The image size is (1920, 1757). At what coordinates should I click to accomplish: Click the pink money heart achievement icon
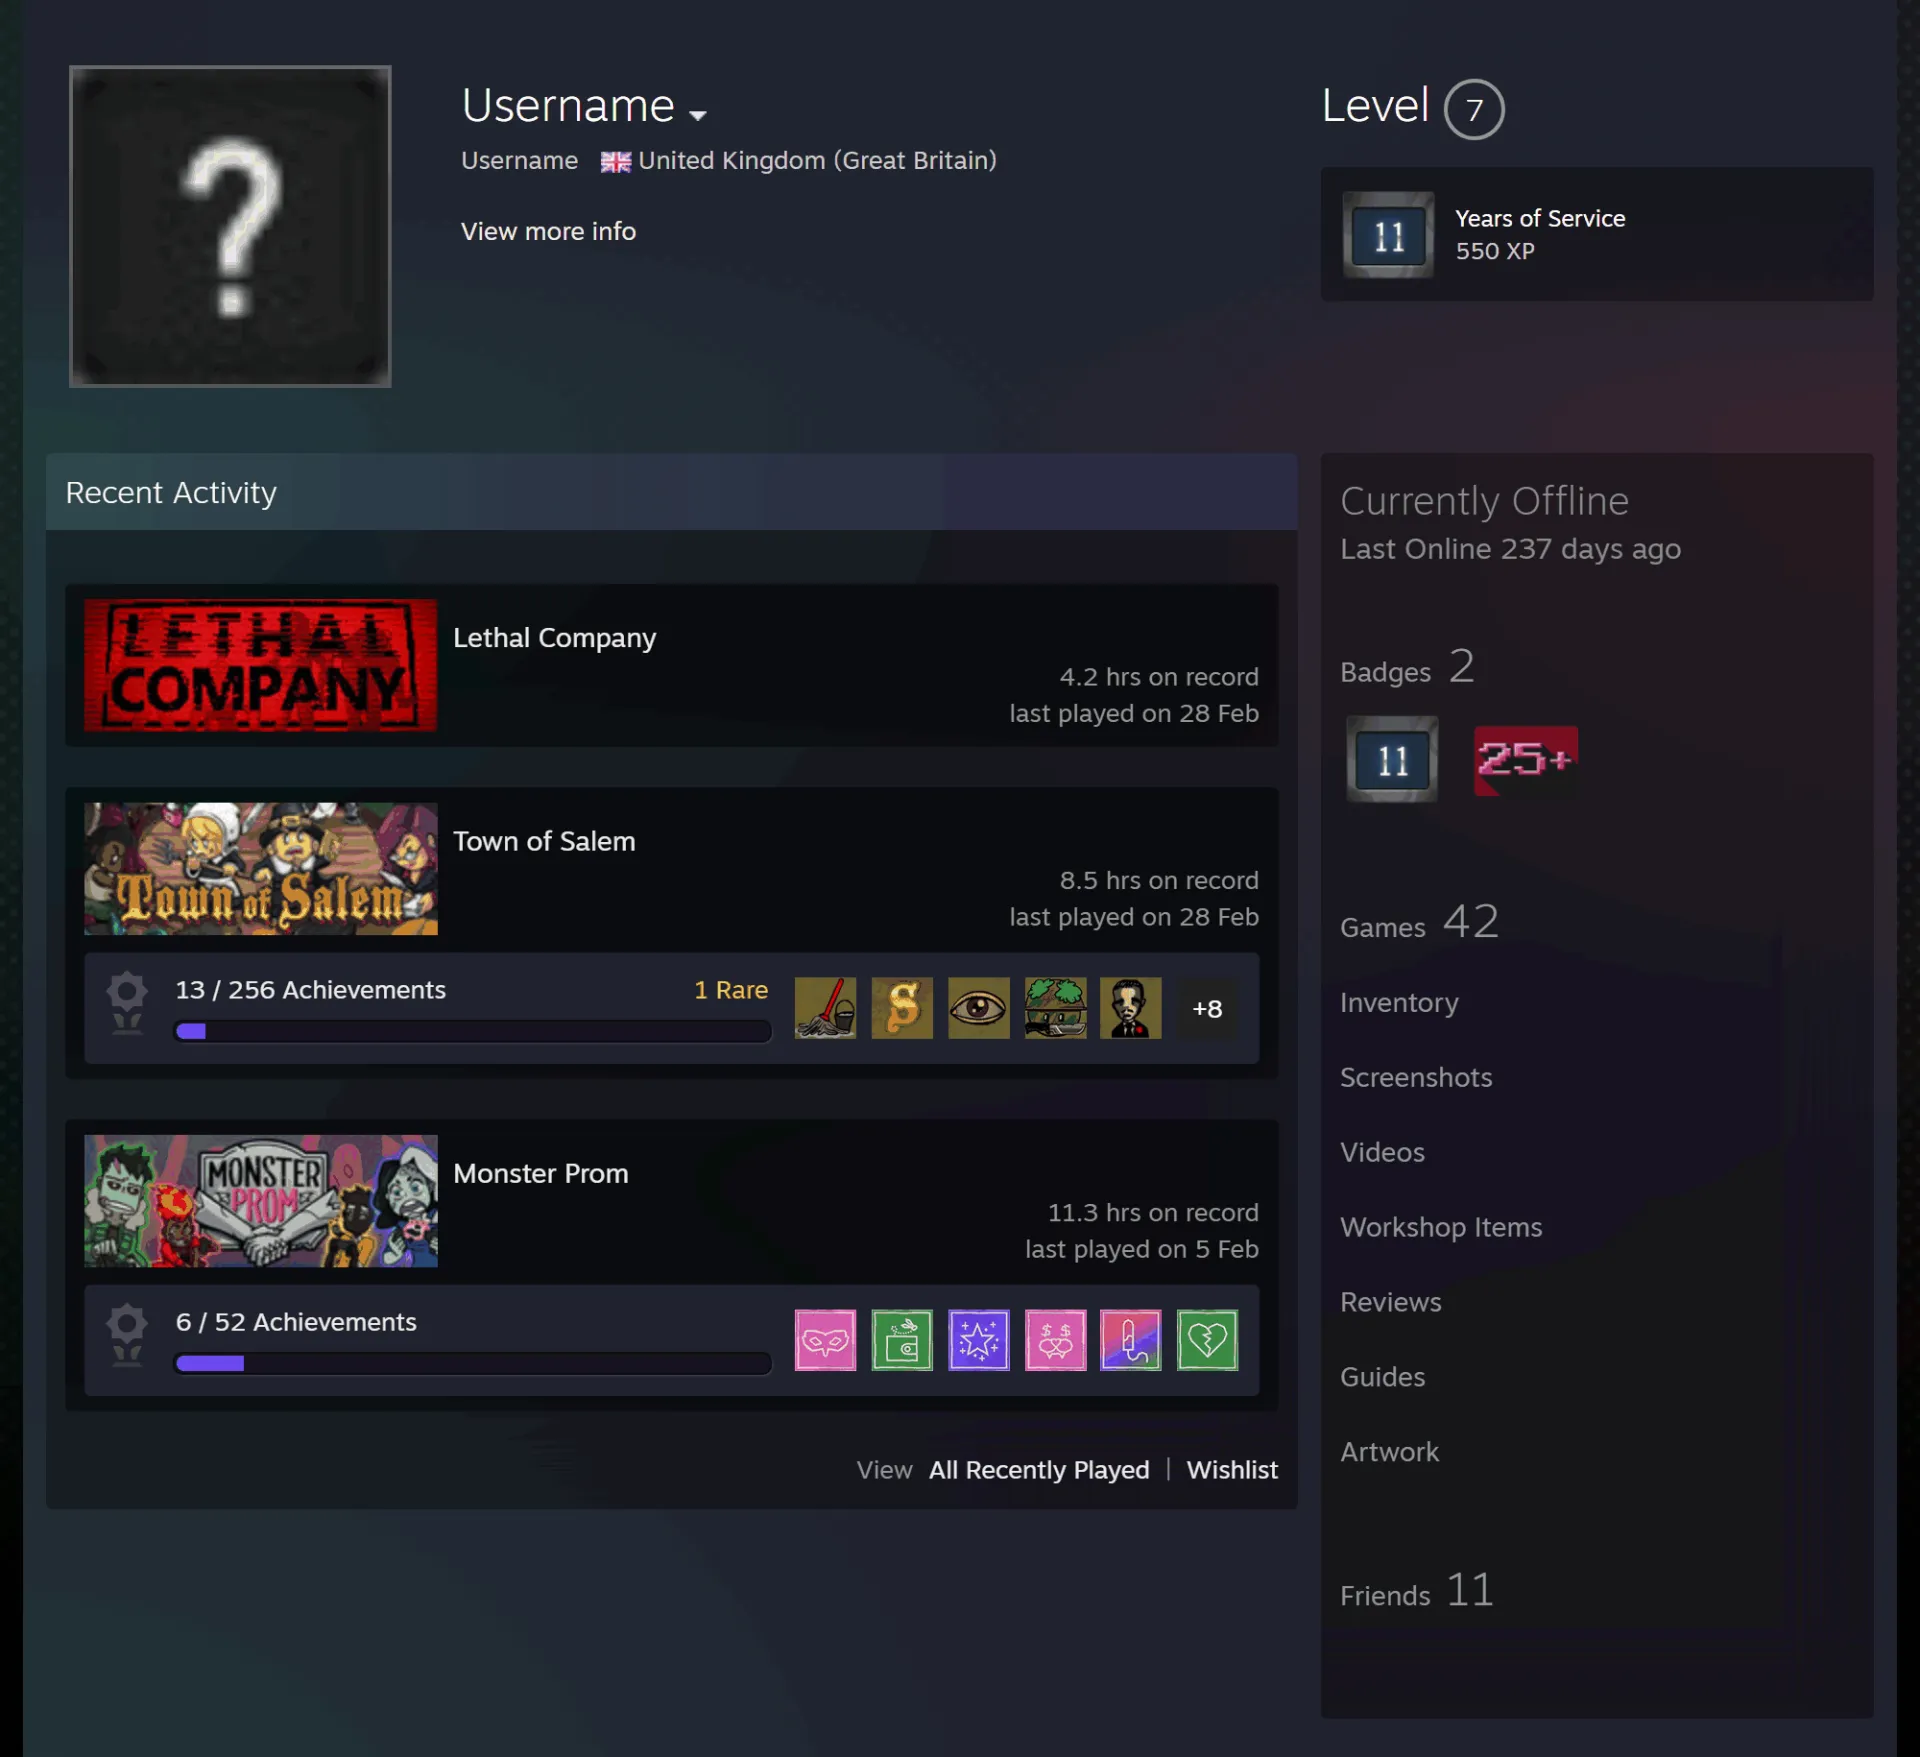1055,1340
